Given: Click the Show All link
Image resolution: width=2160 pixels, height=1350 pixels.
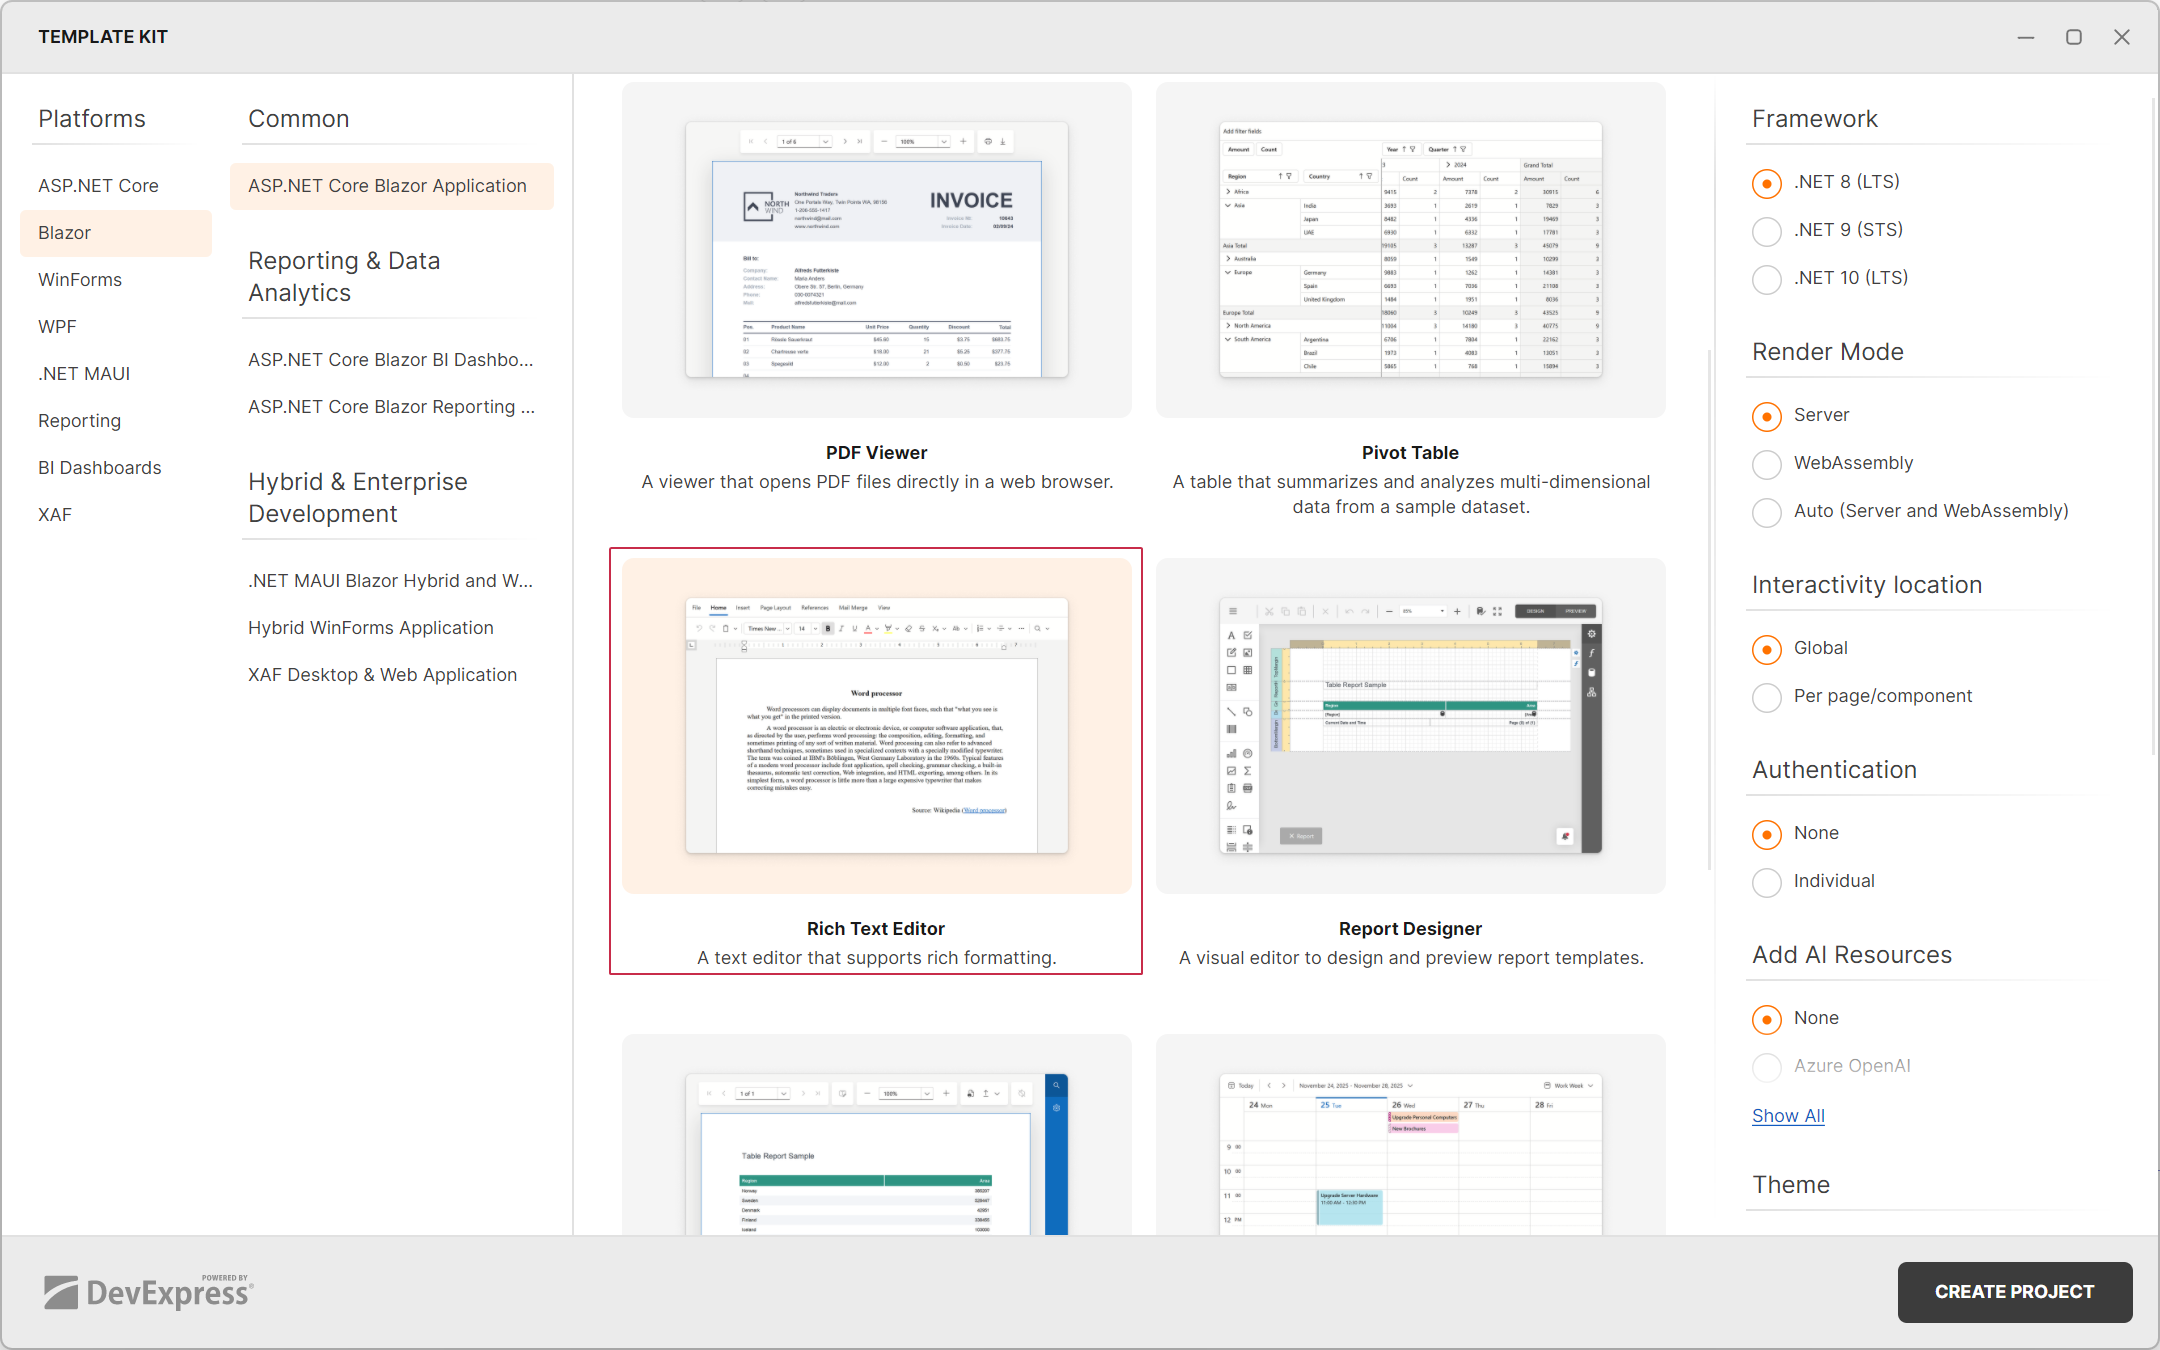Looking at the screenshot, I should [x=1788, y=1116].
